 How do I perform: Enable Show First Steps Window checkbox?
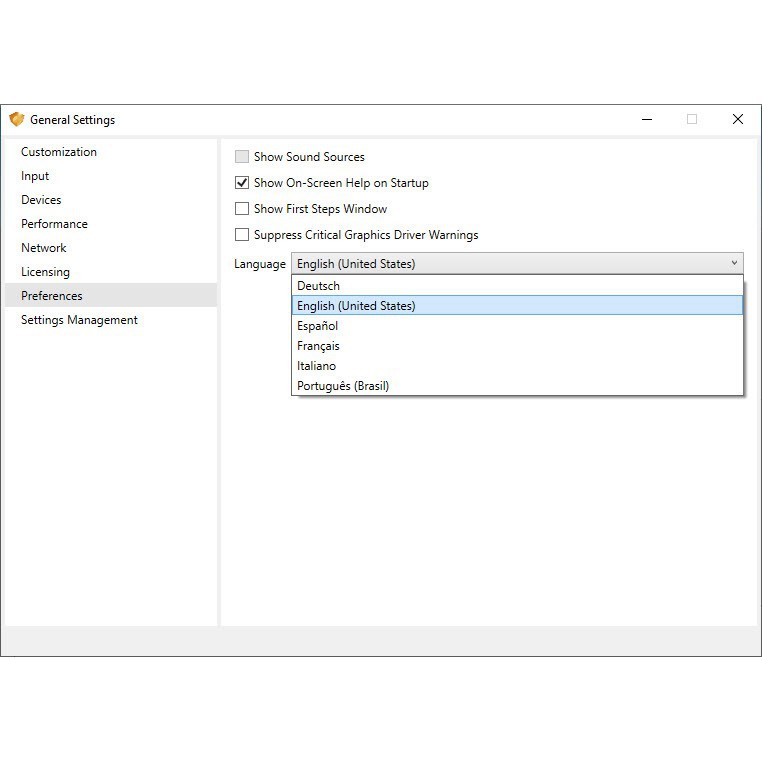[x=242, y=209]
